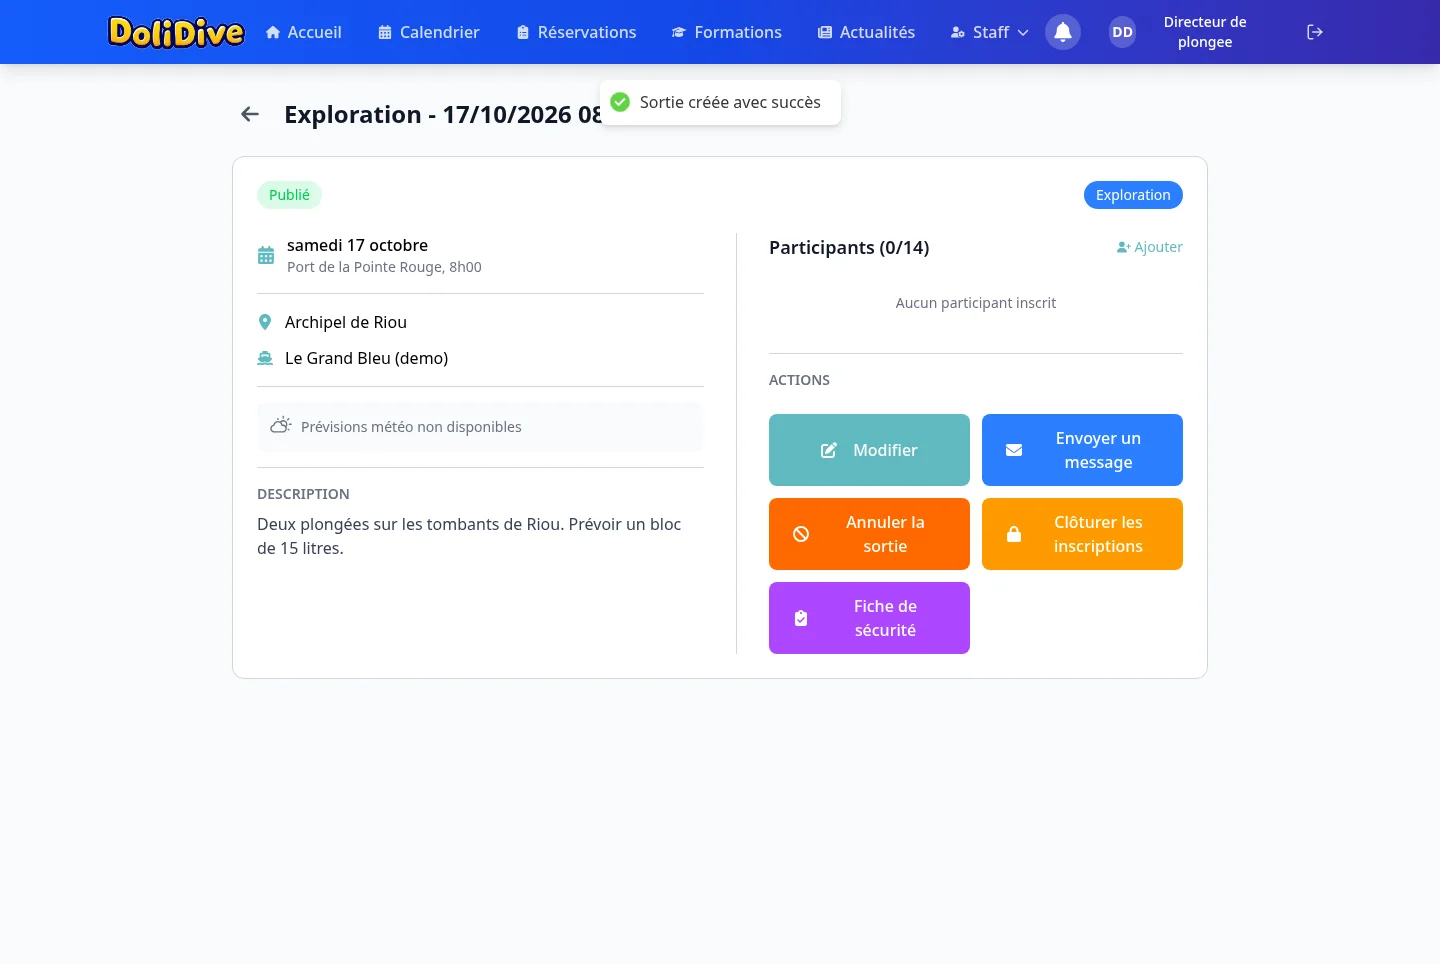Click Annuler la sortie button
1440x964 pixels.
click(869, 534)
